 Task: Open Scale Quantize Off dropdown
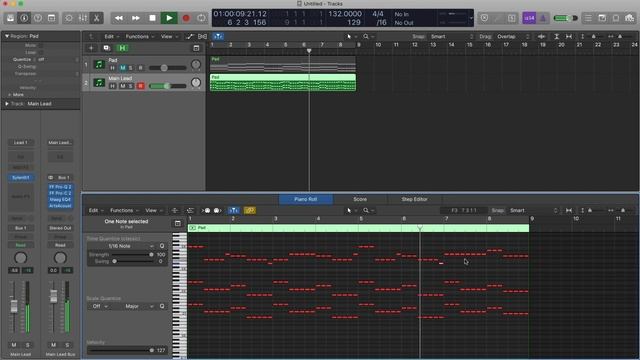pyautogui.click(x=99, y=306)
